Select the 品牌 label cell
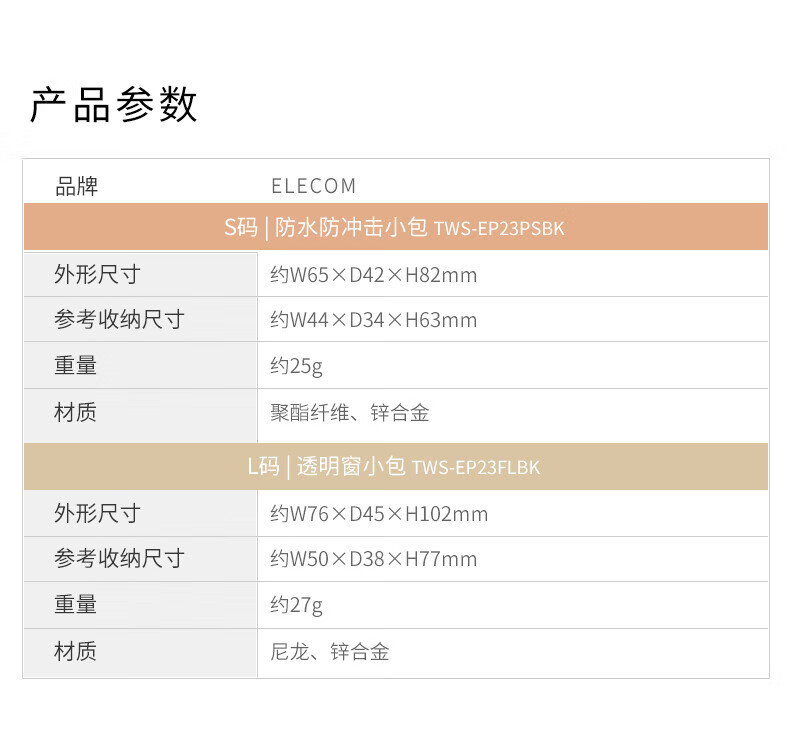Image resolution: width=790 pixels, height=755 pixels. [x=77, y=186]
